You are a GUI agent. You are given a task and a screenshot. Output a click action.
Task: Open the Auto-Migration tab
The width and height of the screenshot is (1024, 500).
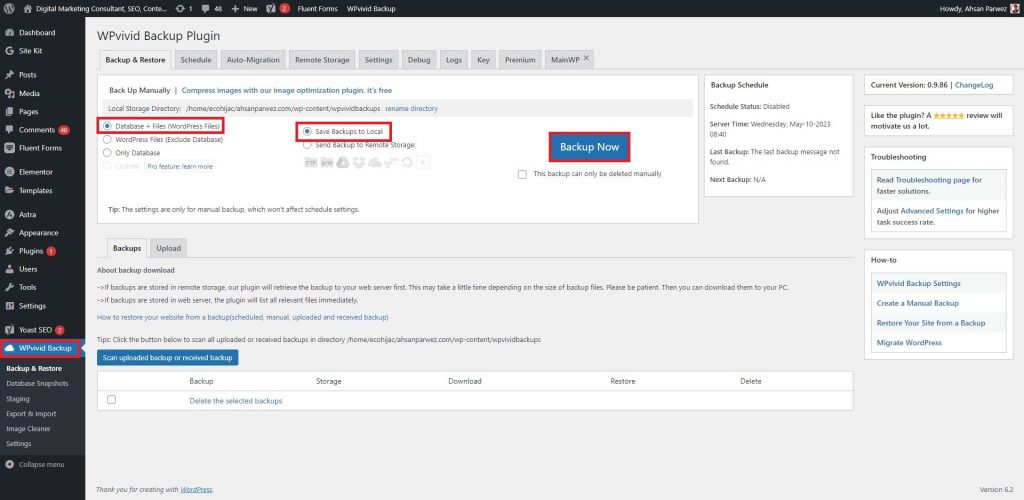pyautogui.click(x=253, y=60)
